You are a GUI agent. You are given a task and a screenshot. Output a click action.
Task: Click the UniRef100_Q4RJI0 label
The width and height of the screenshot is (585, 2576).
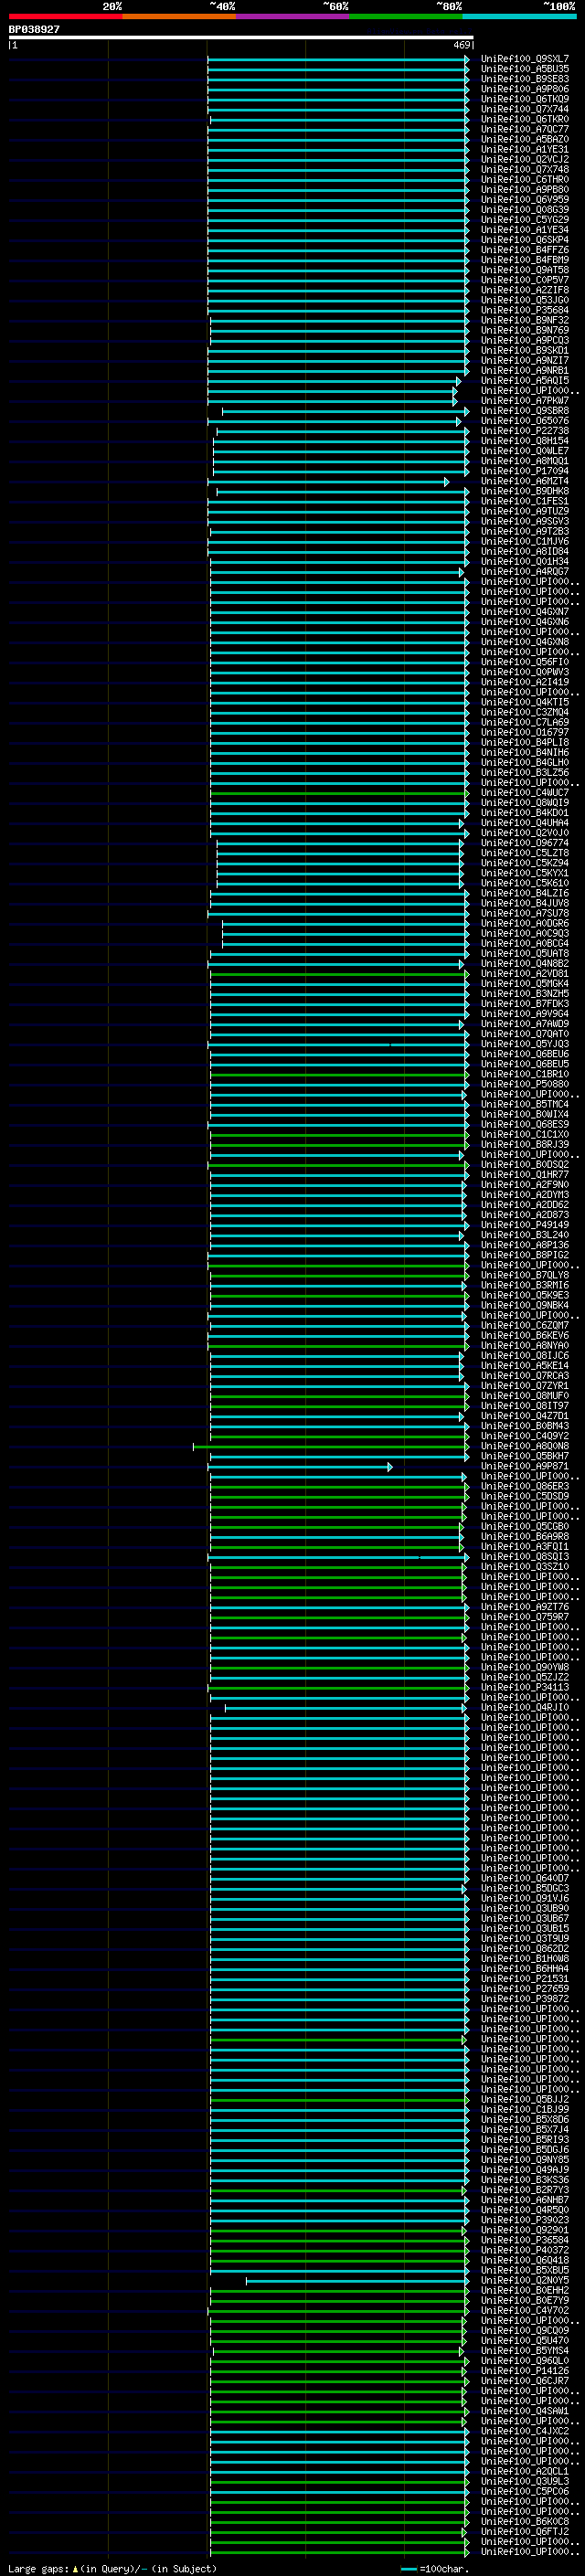pos(525,1708)
